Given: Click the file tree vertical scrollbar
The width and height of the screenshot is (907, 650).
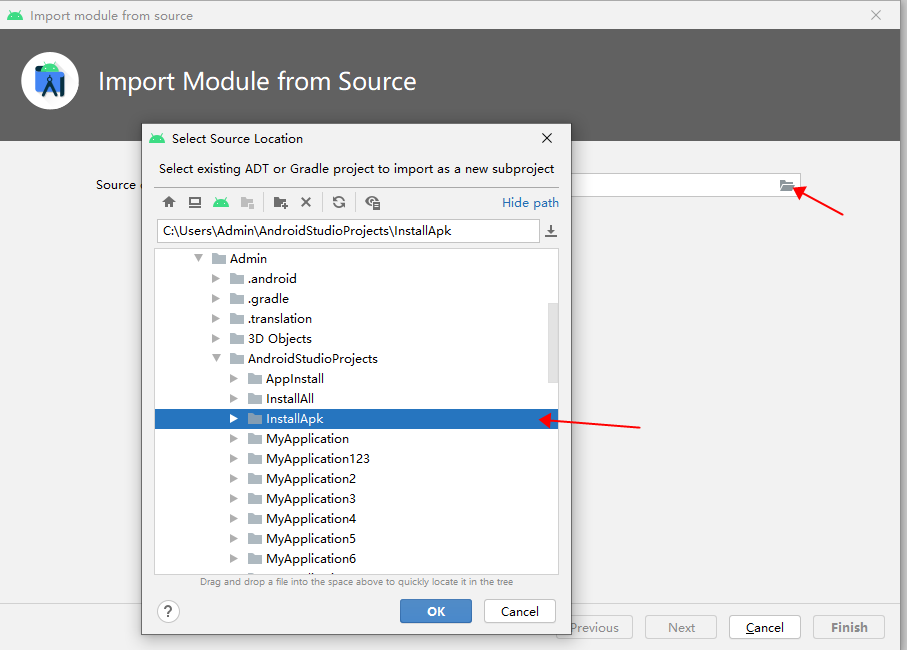Looking at the screenshot, I should [x=553, y=342].
